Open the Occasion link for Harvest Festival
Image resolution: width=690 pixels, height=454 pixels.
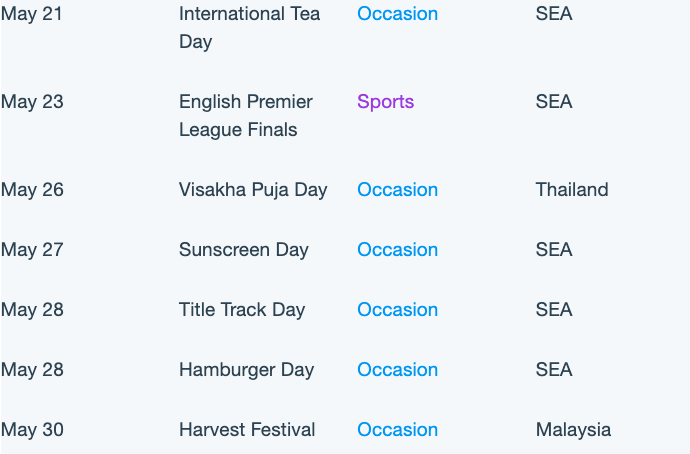point(397,429)
